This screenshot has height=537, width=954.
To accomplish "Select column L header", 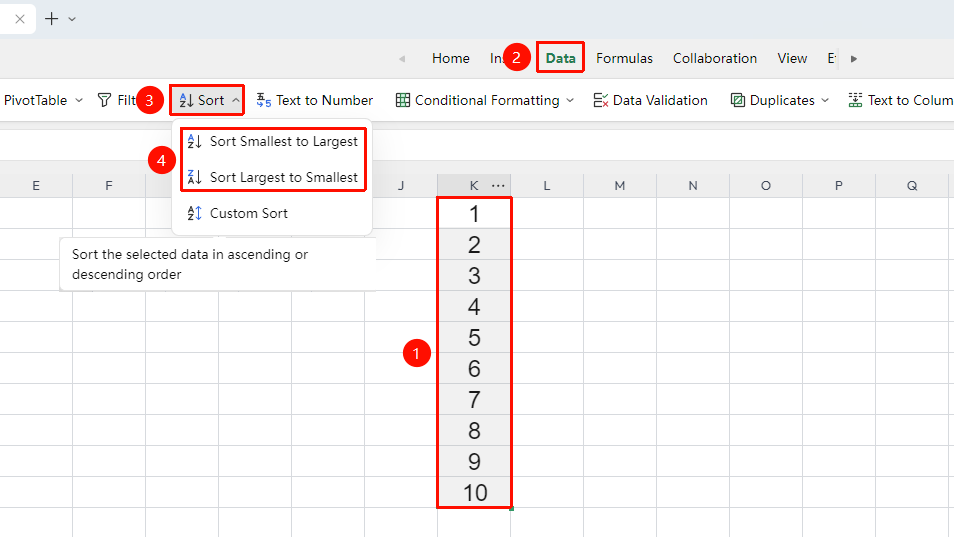I will coord(547,186).
